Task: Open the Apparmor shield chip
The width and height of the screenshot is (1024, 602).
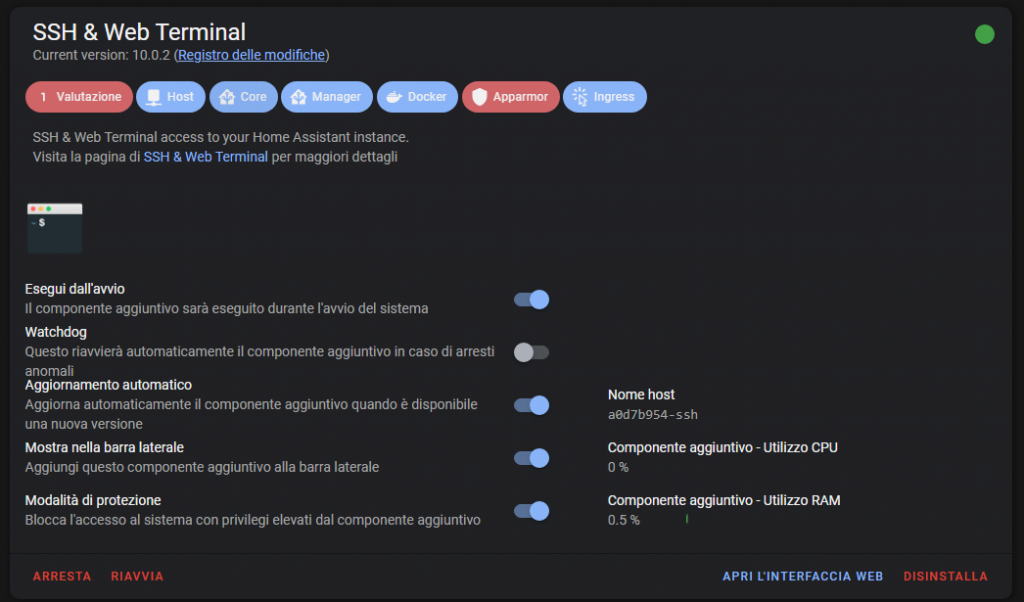Action: (x=511, y=97)
